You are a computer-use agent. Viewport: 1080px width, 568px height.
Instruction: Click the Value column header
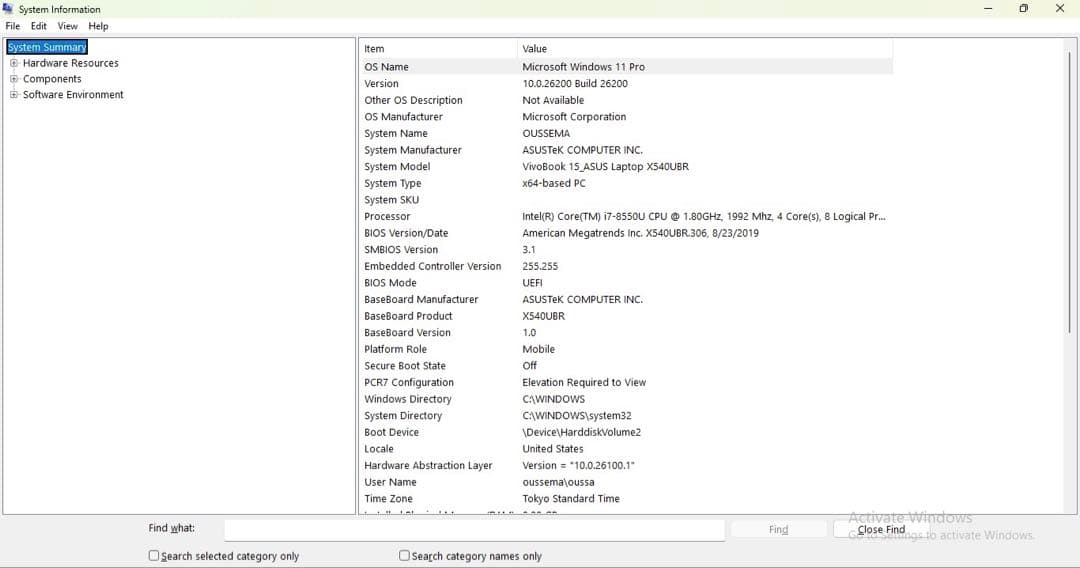tap(705, 49)
